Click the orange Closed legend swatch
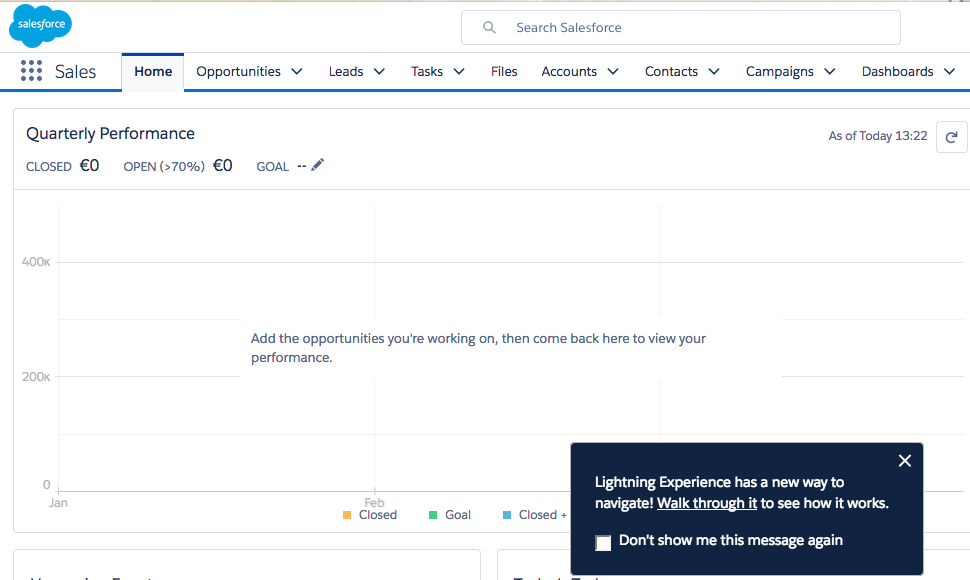The width and height of the screenshot is (970, 580). [347, 515]
